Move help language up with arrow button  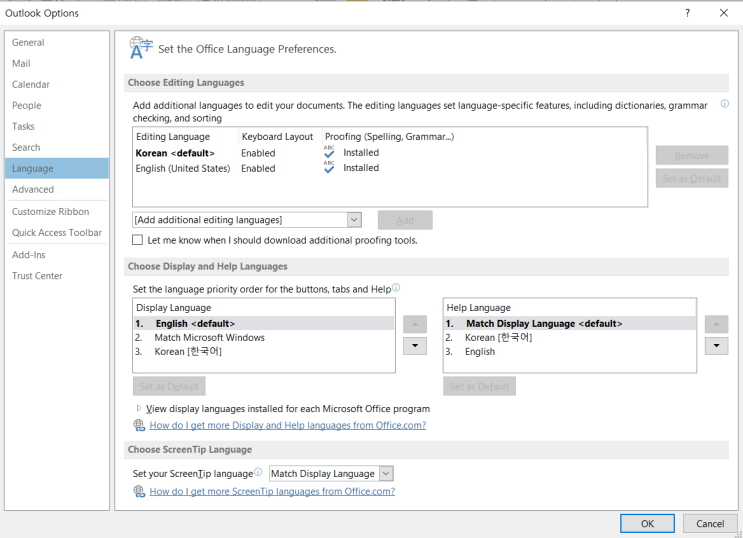pos(716,324)
